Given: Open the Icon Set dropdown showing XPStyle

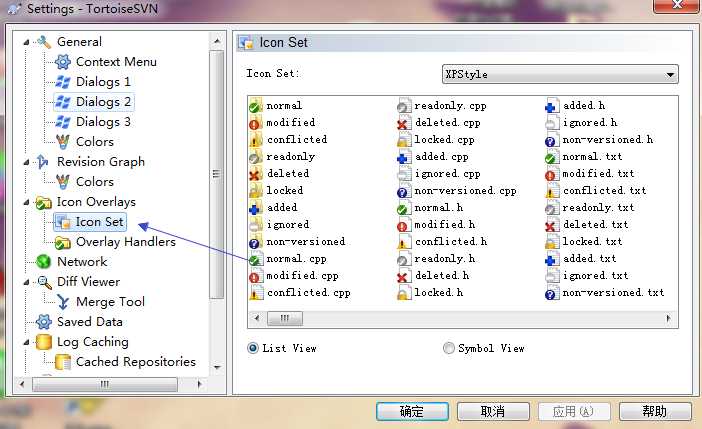Looking at the screenshot, I should pos(560,74).
